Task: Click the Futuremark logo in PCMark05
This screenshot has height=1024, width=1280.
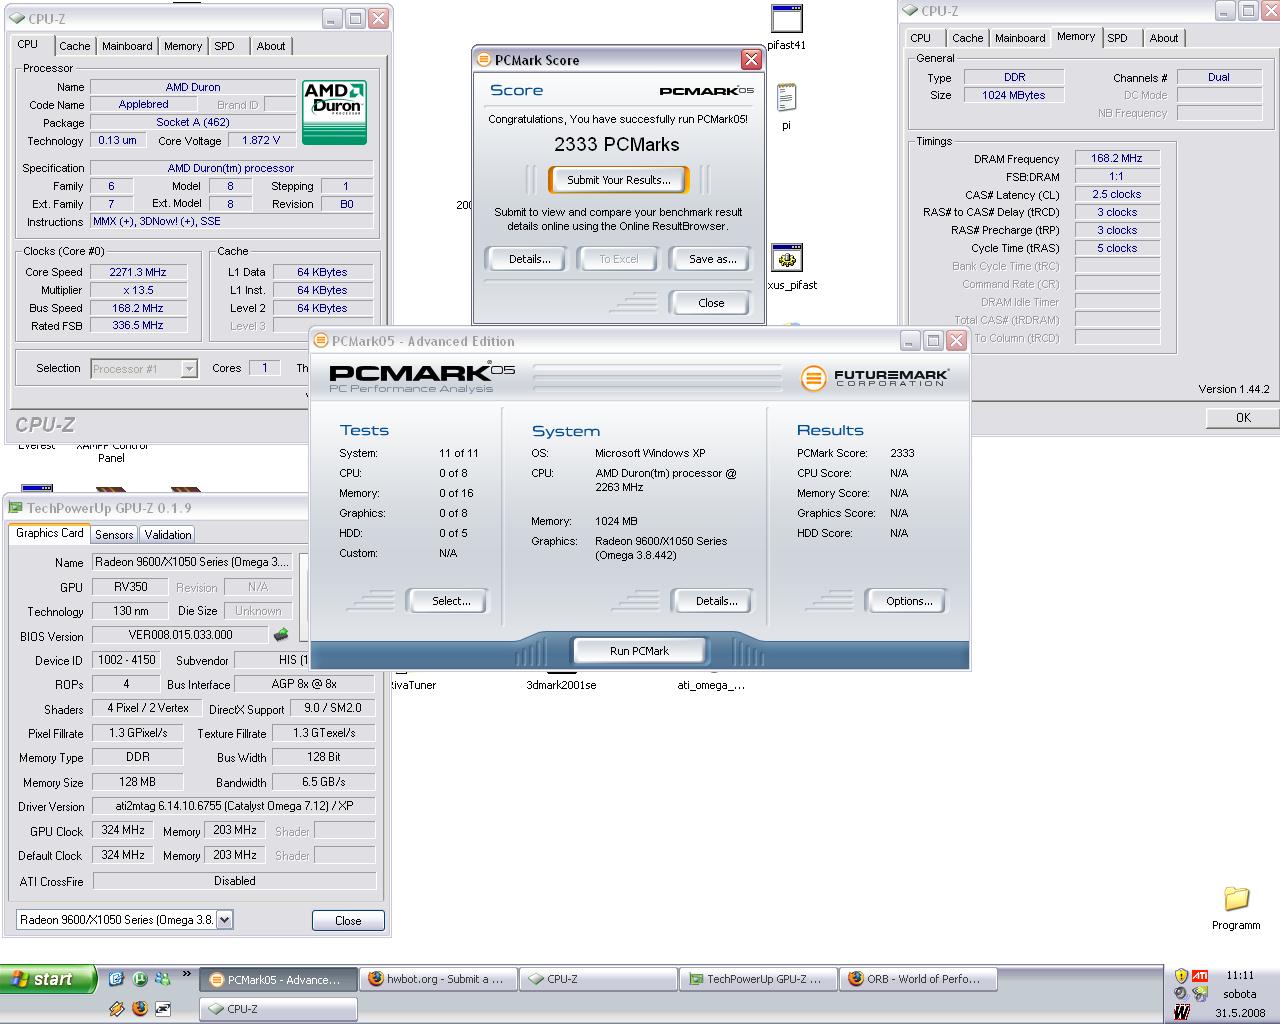Action: pos(875,378)
